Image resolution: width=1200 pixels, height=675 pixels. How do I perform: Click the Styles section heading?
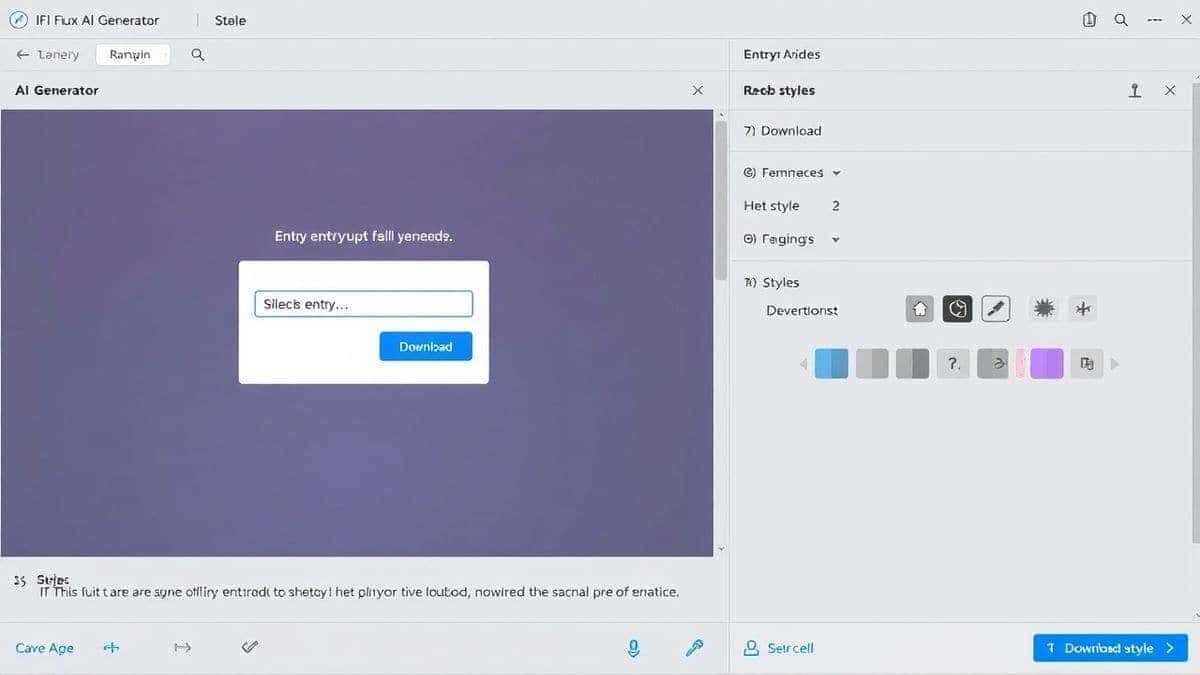click(x=772, y=283)
